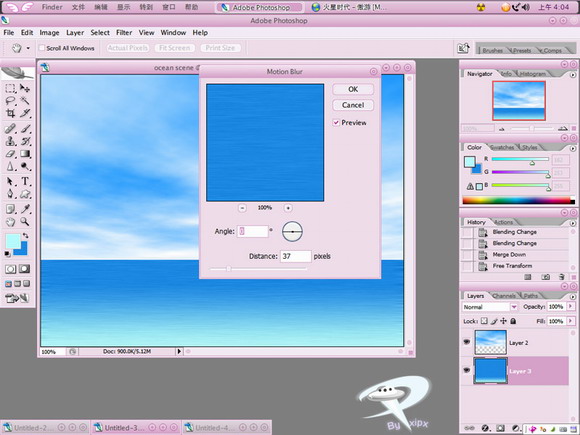Click the foreground color swatch in toolbox

[x=13, y=242]
